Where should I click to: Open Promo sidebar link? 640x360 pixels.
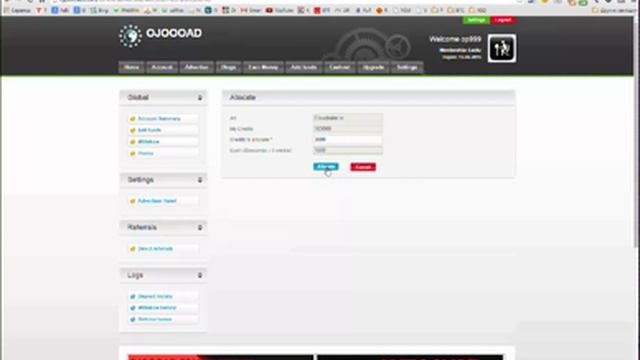[x=146, y=153]
